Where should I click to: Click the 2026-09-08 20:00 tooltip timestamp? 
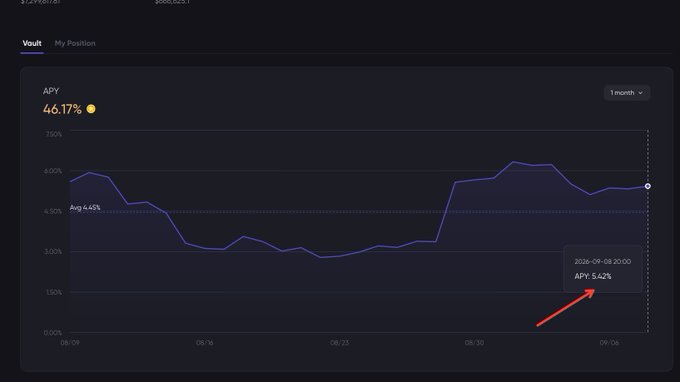602,261
